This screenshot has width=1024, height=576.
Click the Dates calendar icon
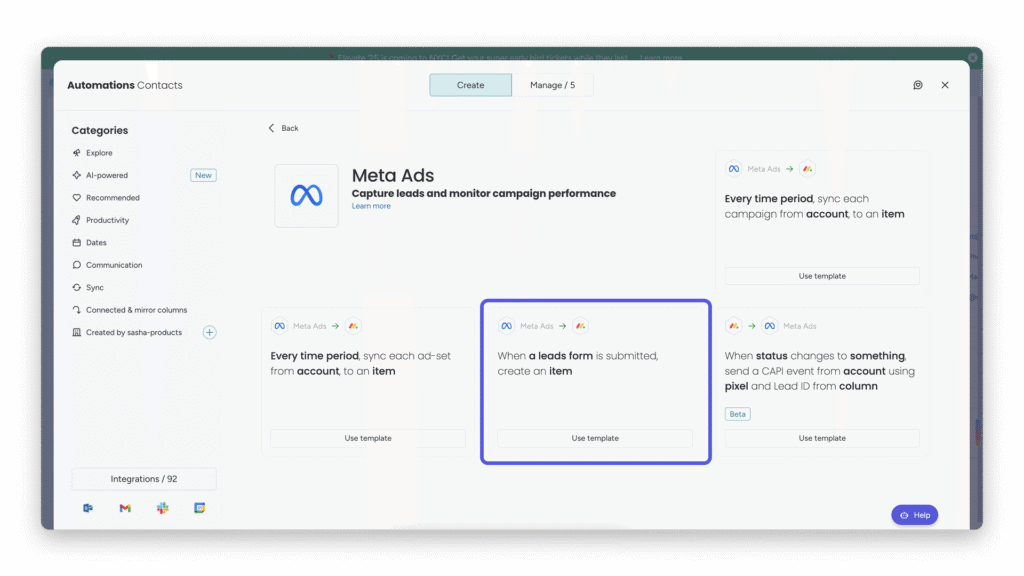point(76,242)
